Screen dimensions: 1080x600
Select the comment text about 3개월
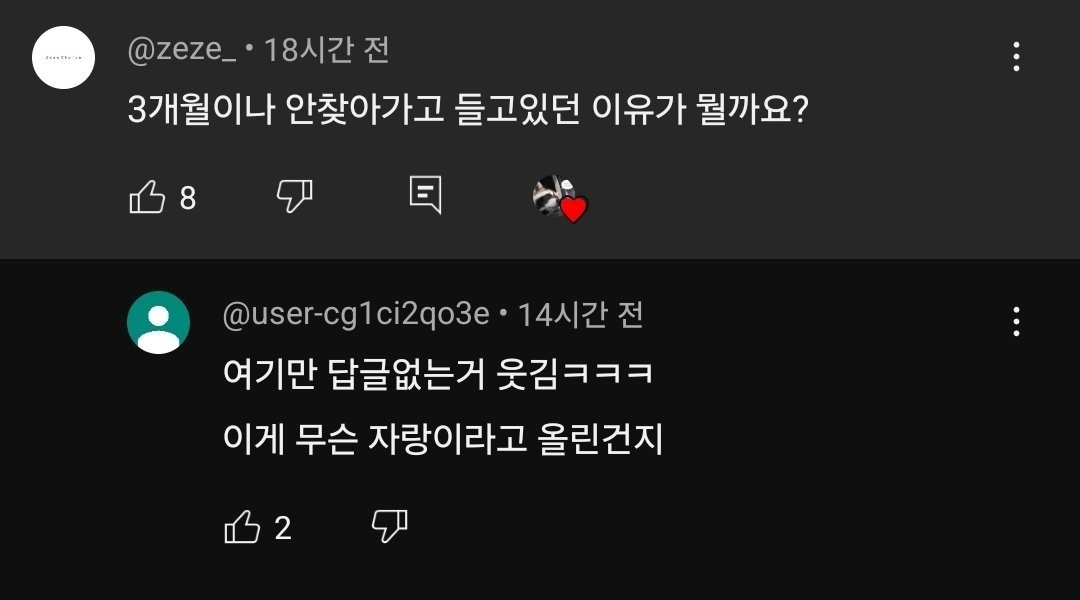[468, 109]
